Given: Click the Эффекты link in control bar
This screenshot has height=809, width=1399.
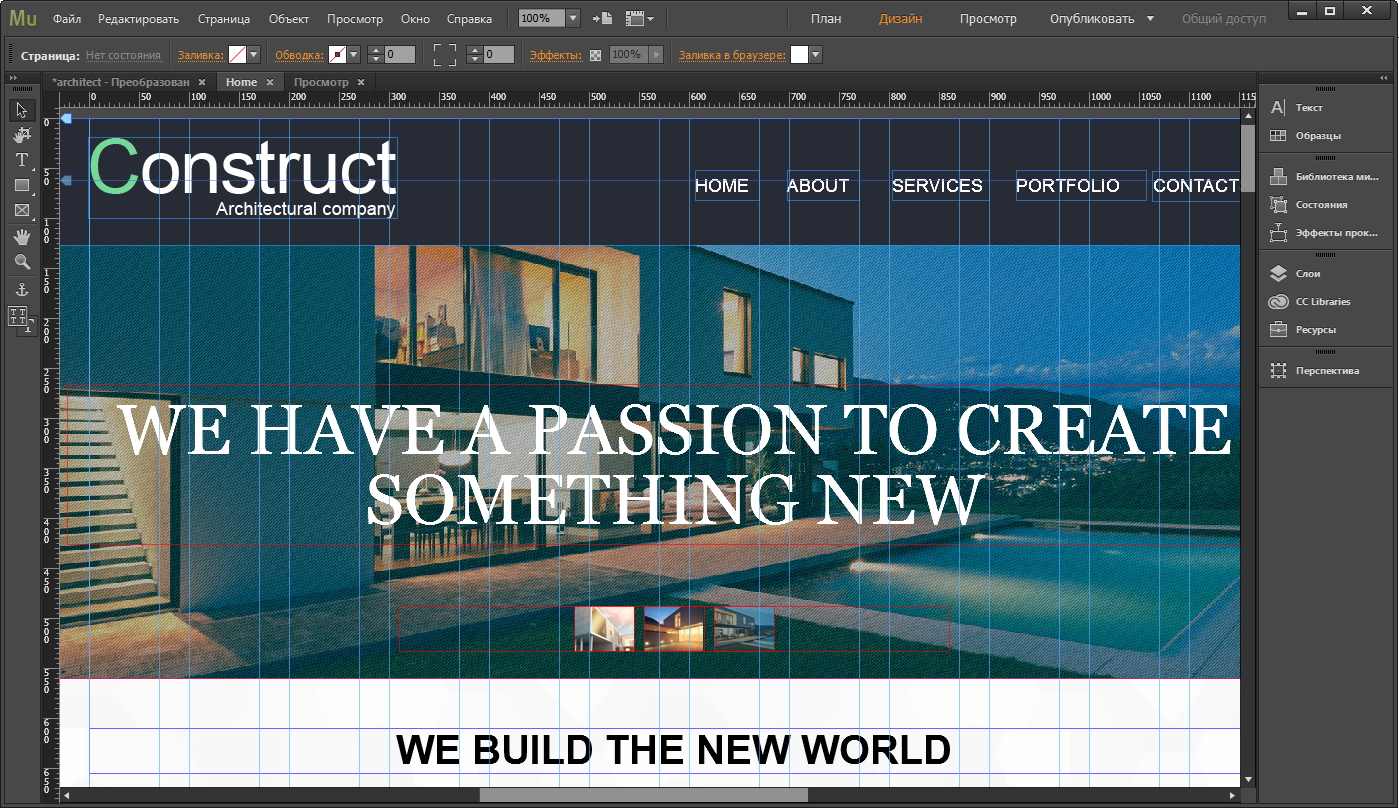Looking at the screenshot, I should (555, 55).
